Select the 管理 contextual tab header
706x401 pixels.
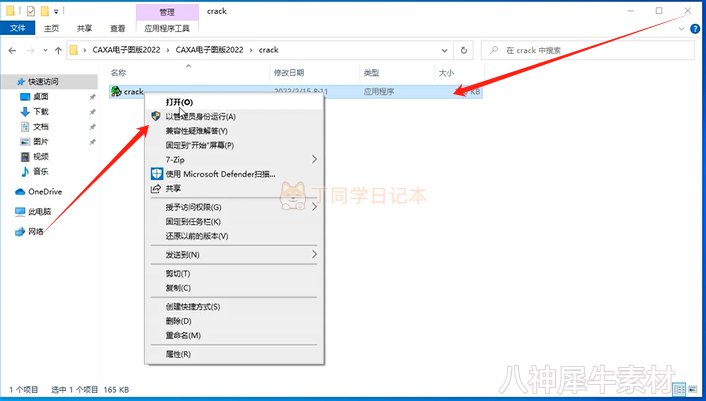click(167, 12)
